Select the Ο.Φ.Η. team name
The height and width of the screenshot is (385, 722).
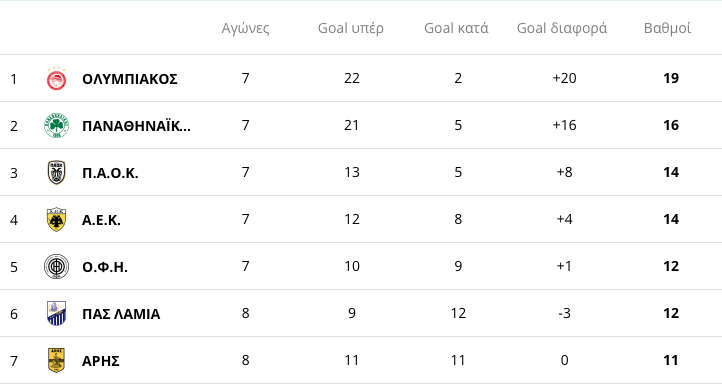pos(105,267)
